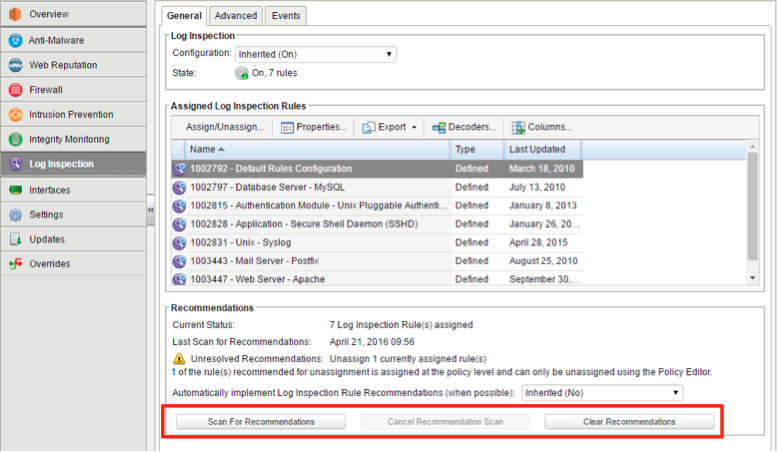
Task: Open the auto-implement recommendations Inherited (No) dropdown
Action: (x=602, y=393)
